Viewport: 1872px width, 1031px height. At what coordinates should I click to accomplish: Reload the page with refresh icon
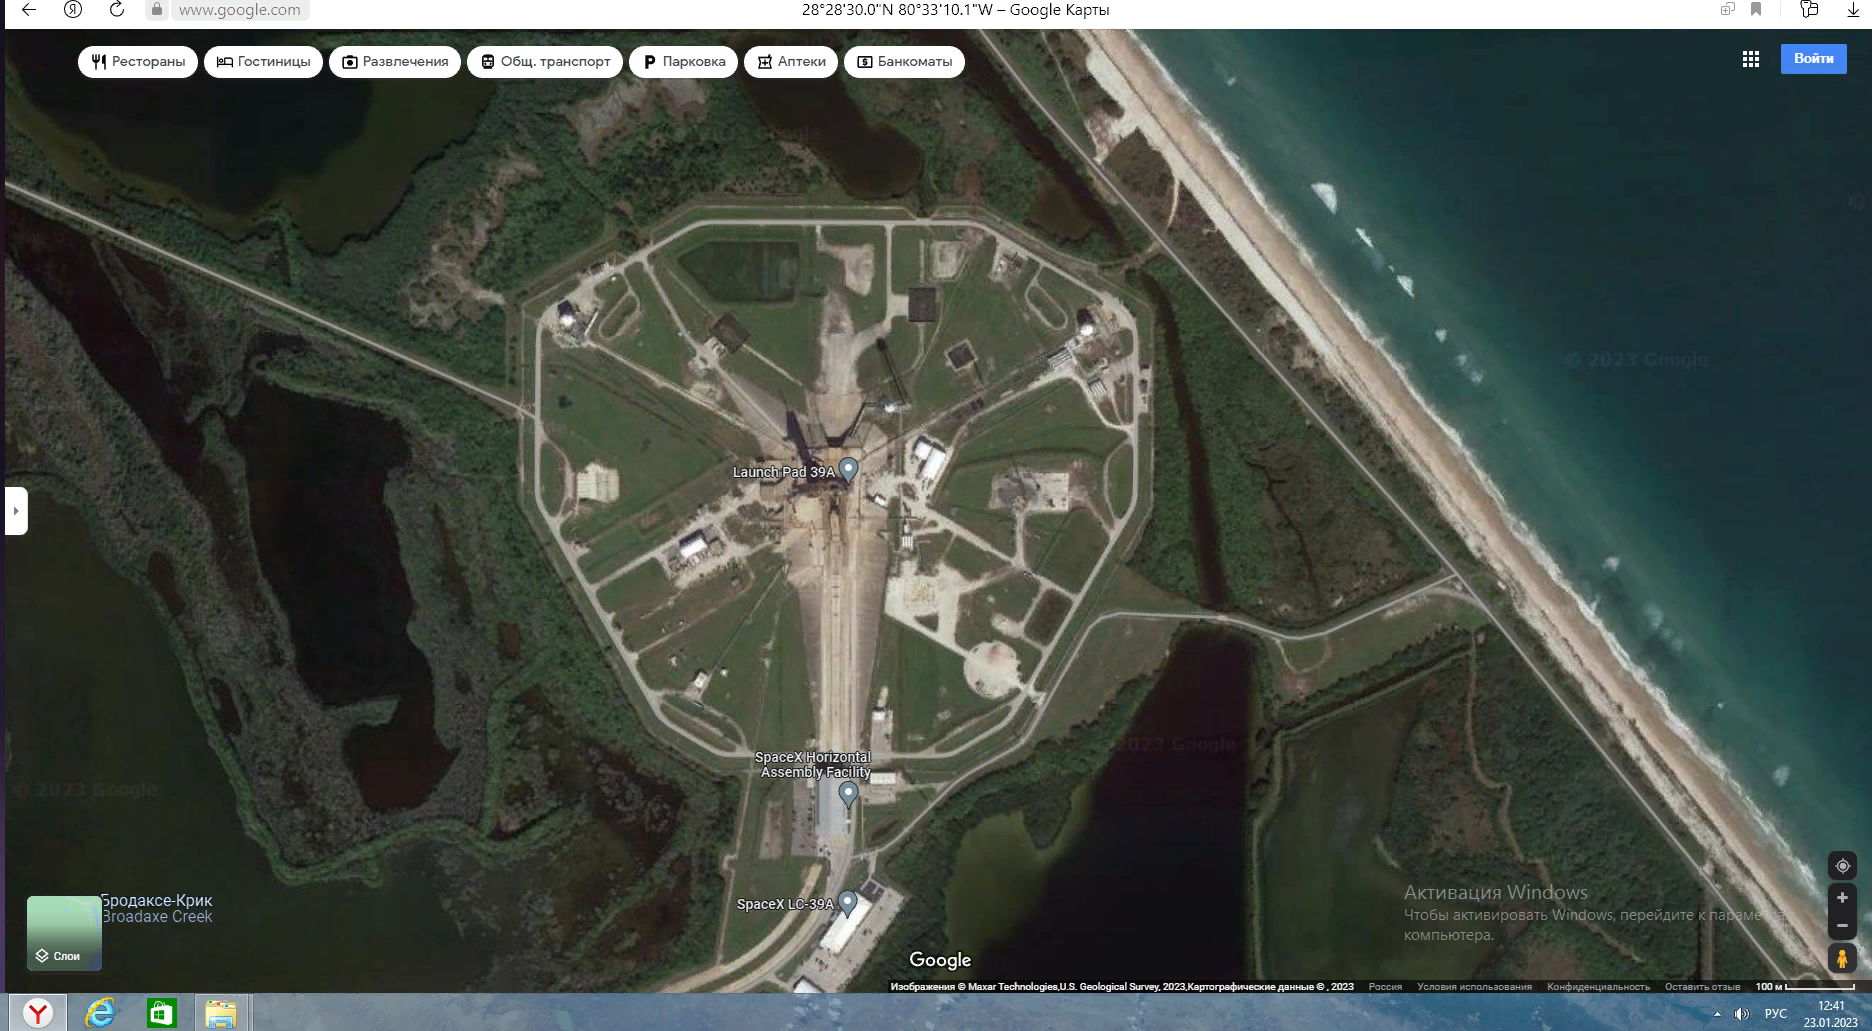click(117, 10)
